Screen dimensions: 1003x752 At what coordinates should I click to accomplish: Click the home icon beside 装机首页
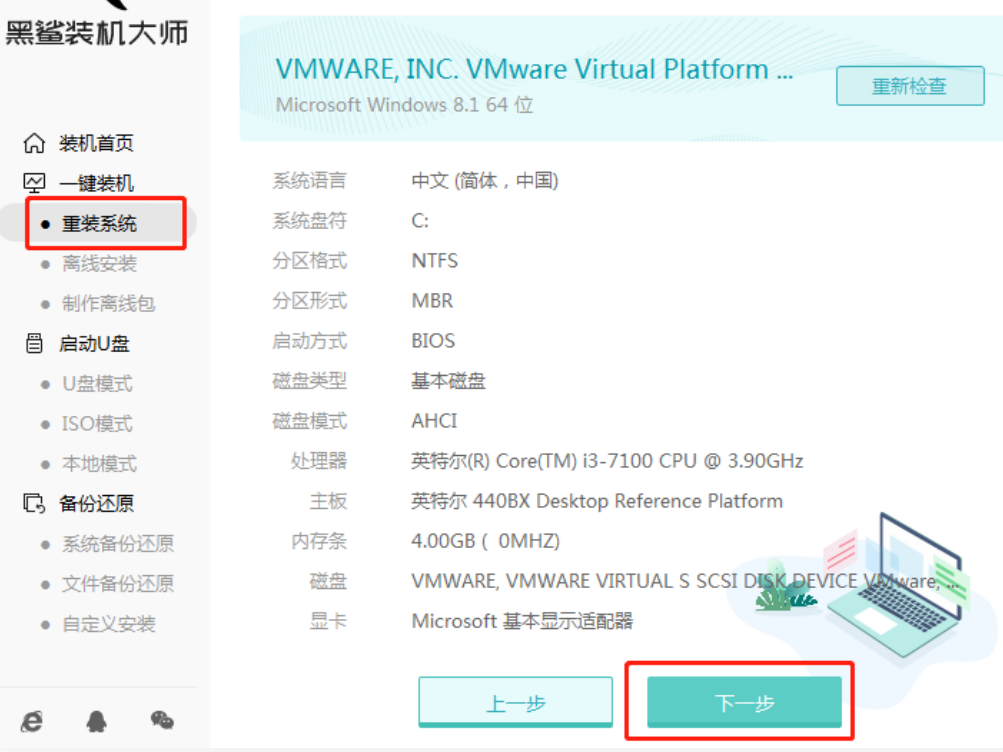tap(34, 144)
